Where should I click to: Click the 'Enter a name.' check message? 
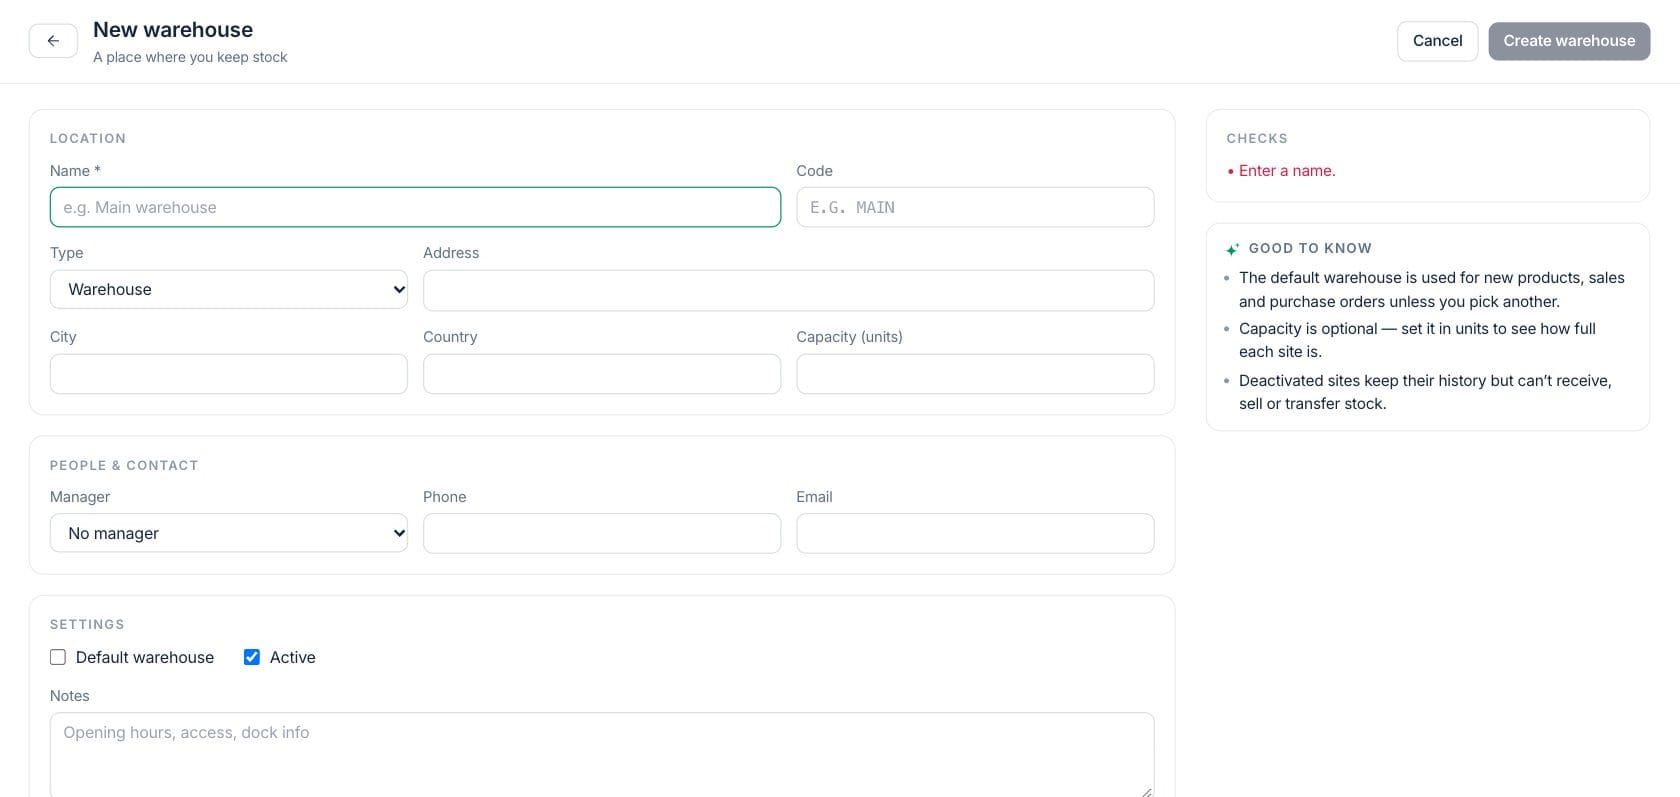(x=1287, y=171)
